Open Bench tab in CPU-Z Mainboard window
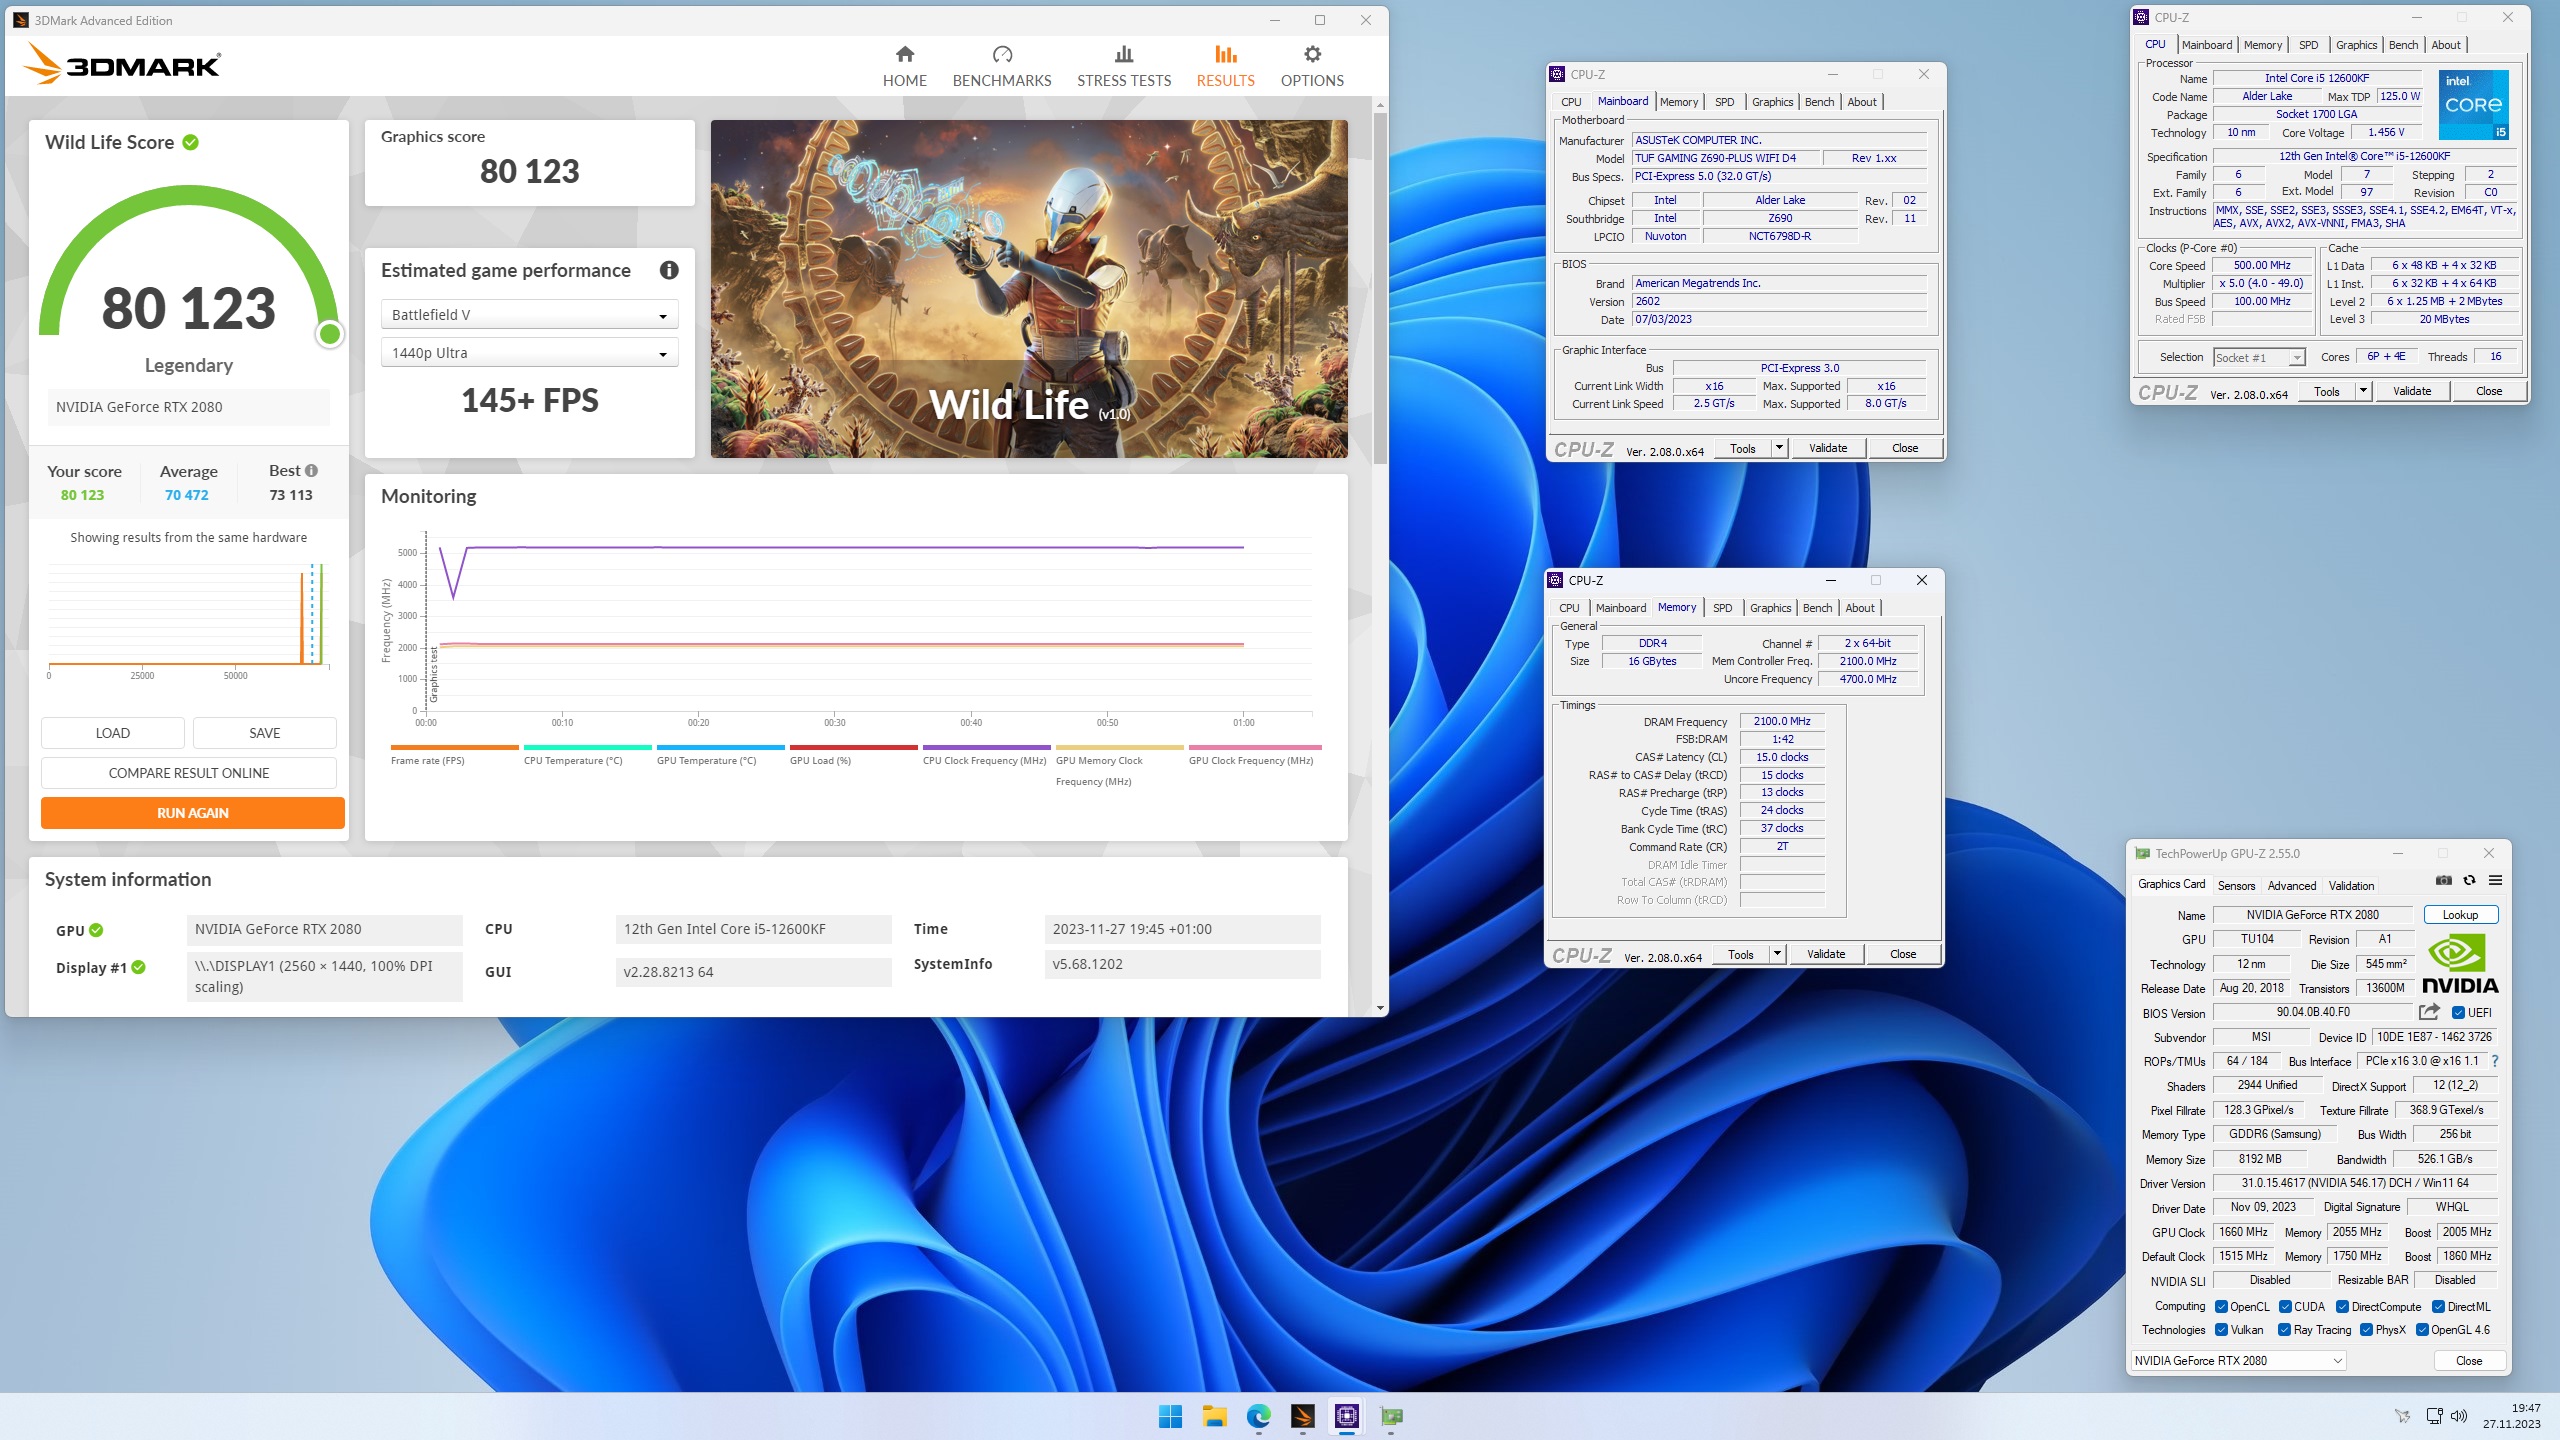The image size is (2560, 1440). (1819, 102)
